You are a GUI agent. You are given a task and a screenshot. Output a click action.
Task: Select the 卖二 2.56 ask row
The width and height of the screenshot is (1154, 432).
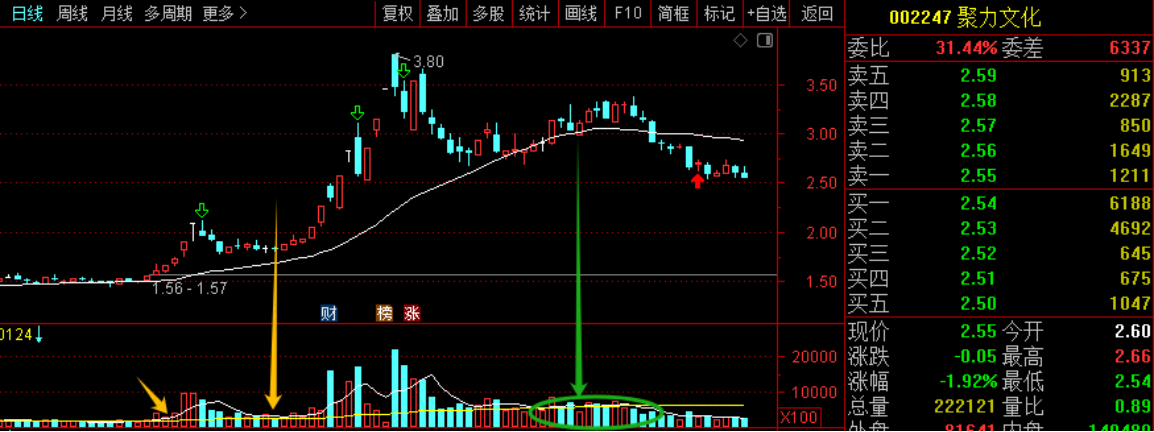click(x=999, y=151)
